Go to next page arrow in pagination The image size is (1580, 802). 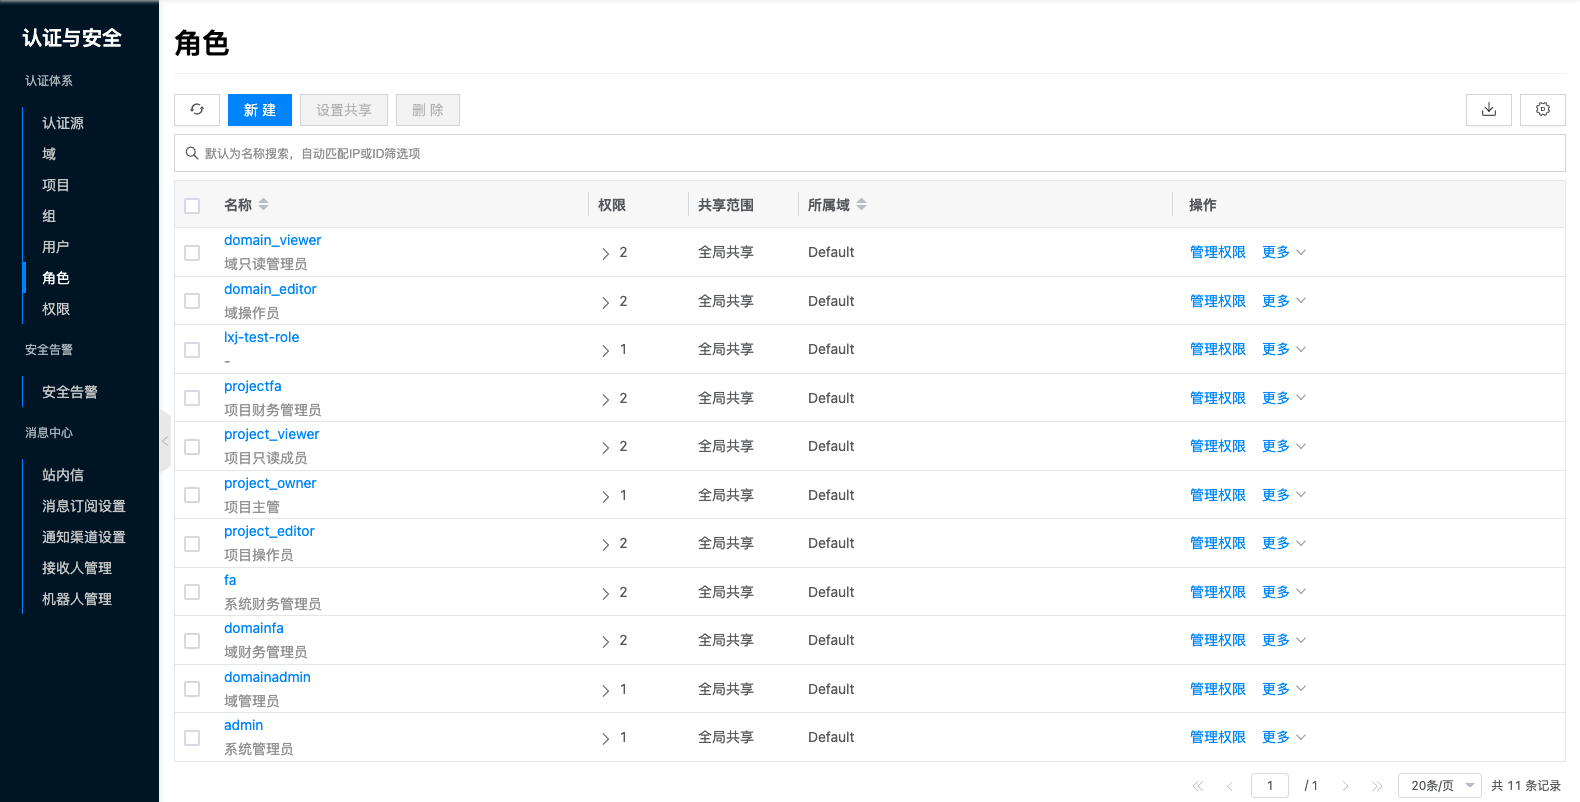(1345, 786)
